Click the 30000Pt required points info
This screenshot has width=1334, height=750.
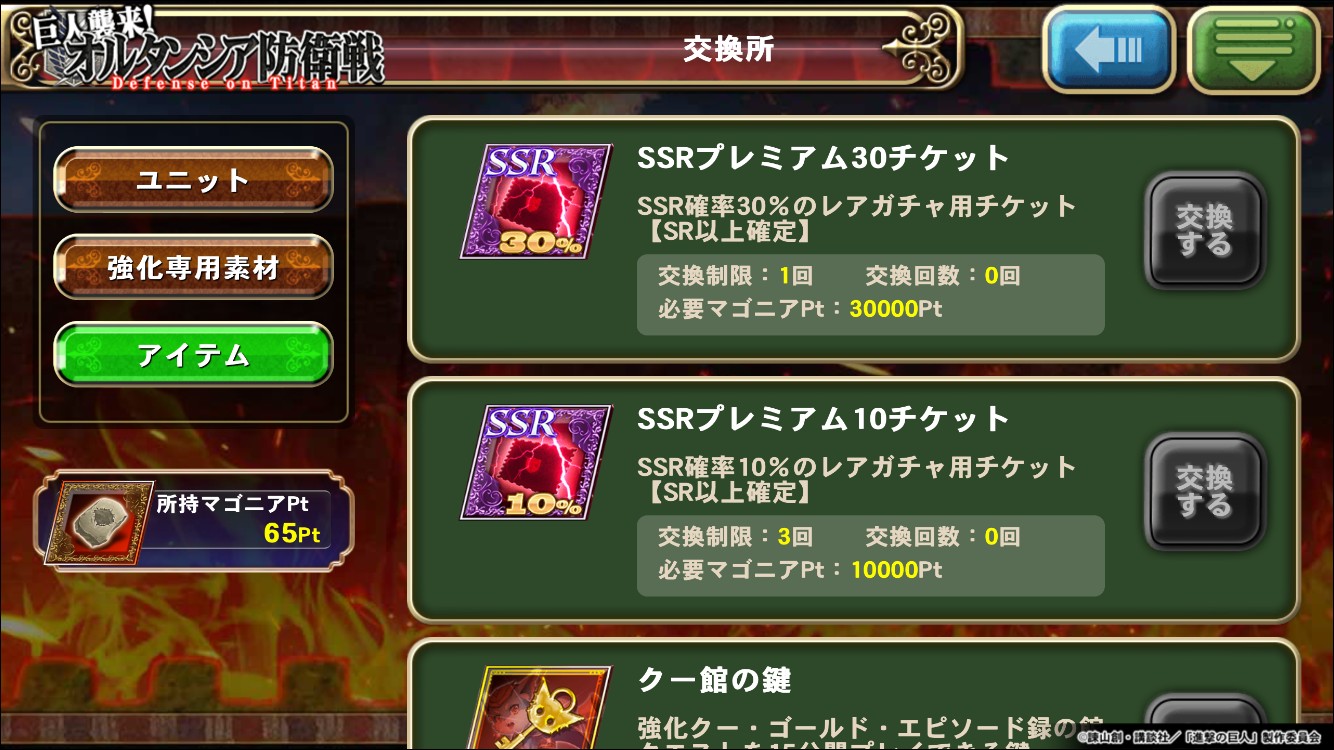pos(800,309)
